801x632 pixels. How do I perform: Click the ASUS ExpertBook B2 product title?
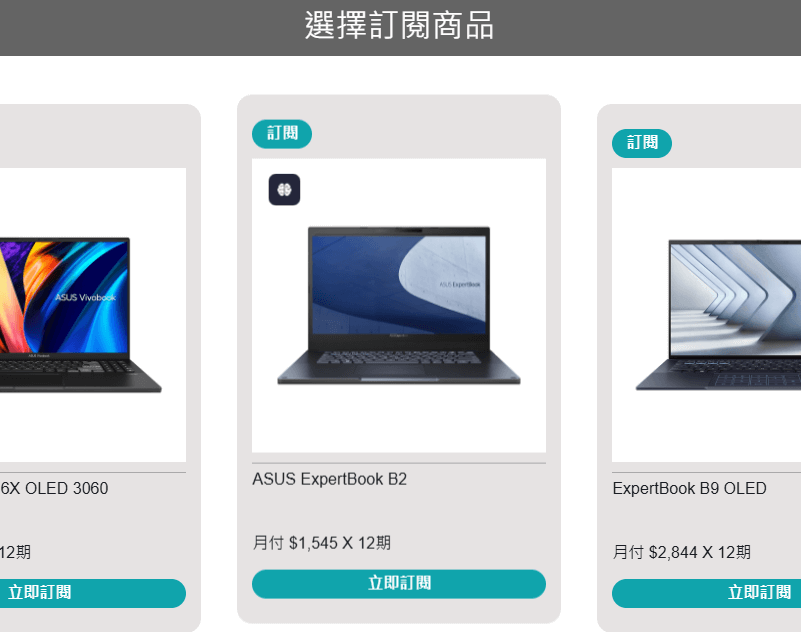click(329, 479)
